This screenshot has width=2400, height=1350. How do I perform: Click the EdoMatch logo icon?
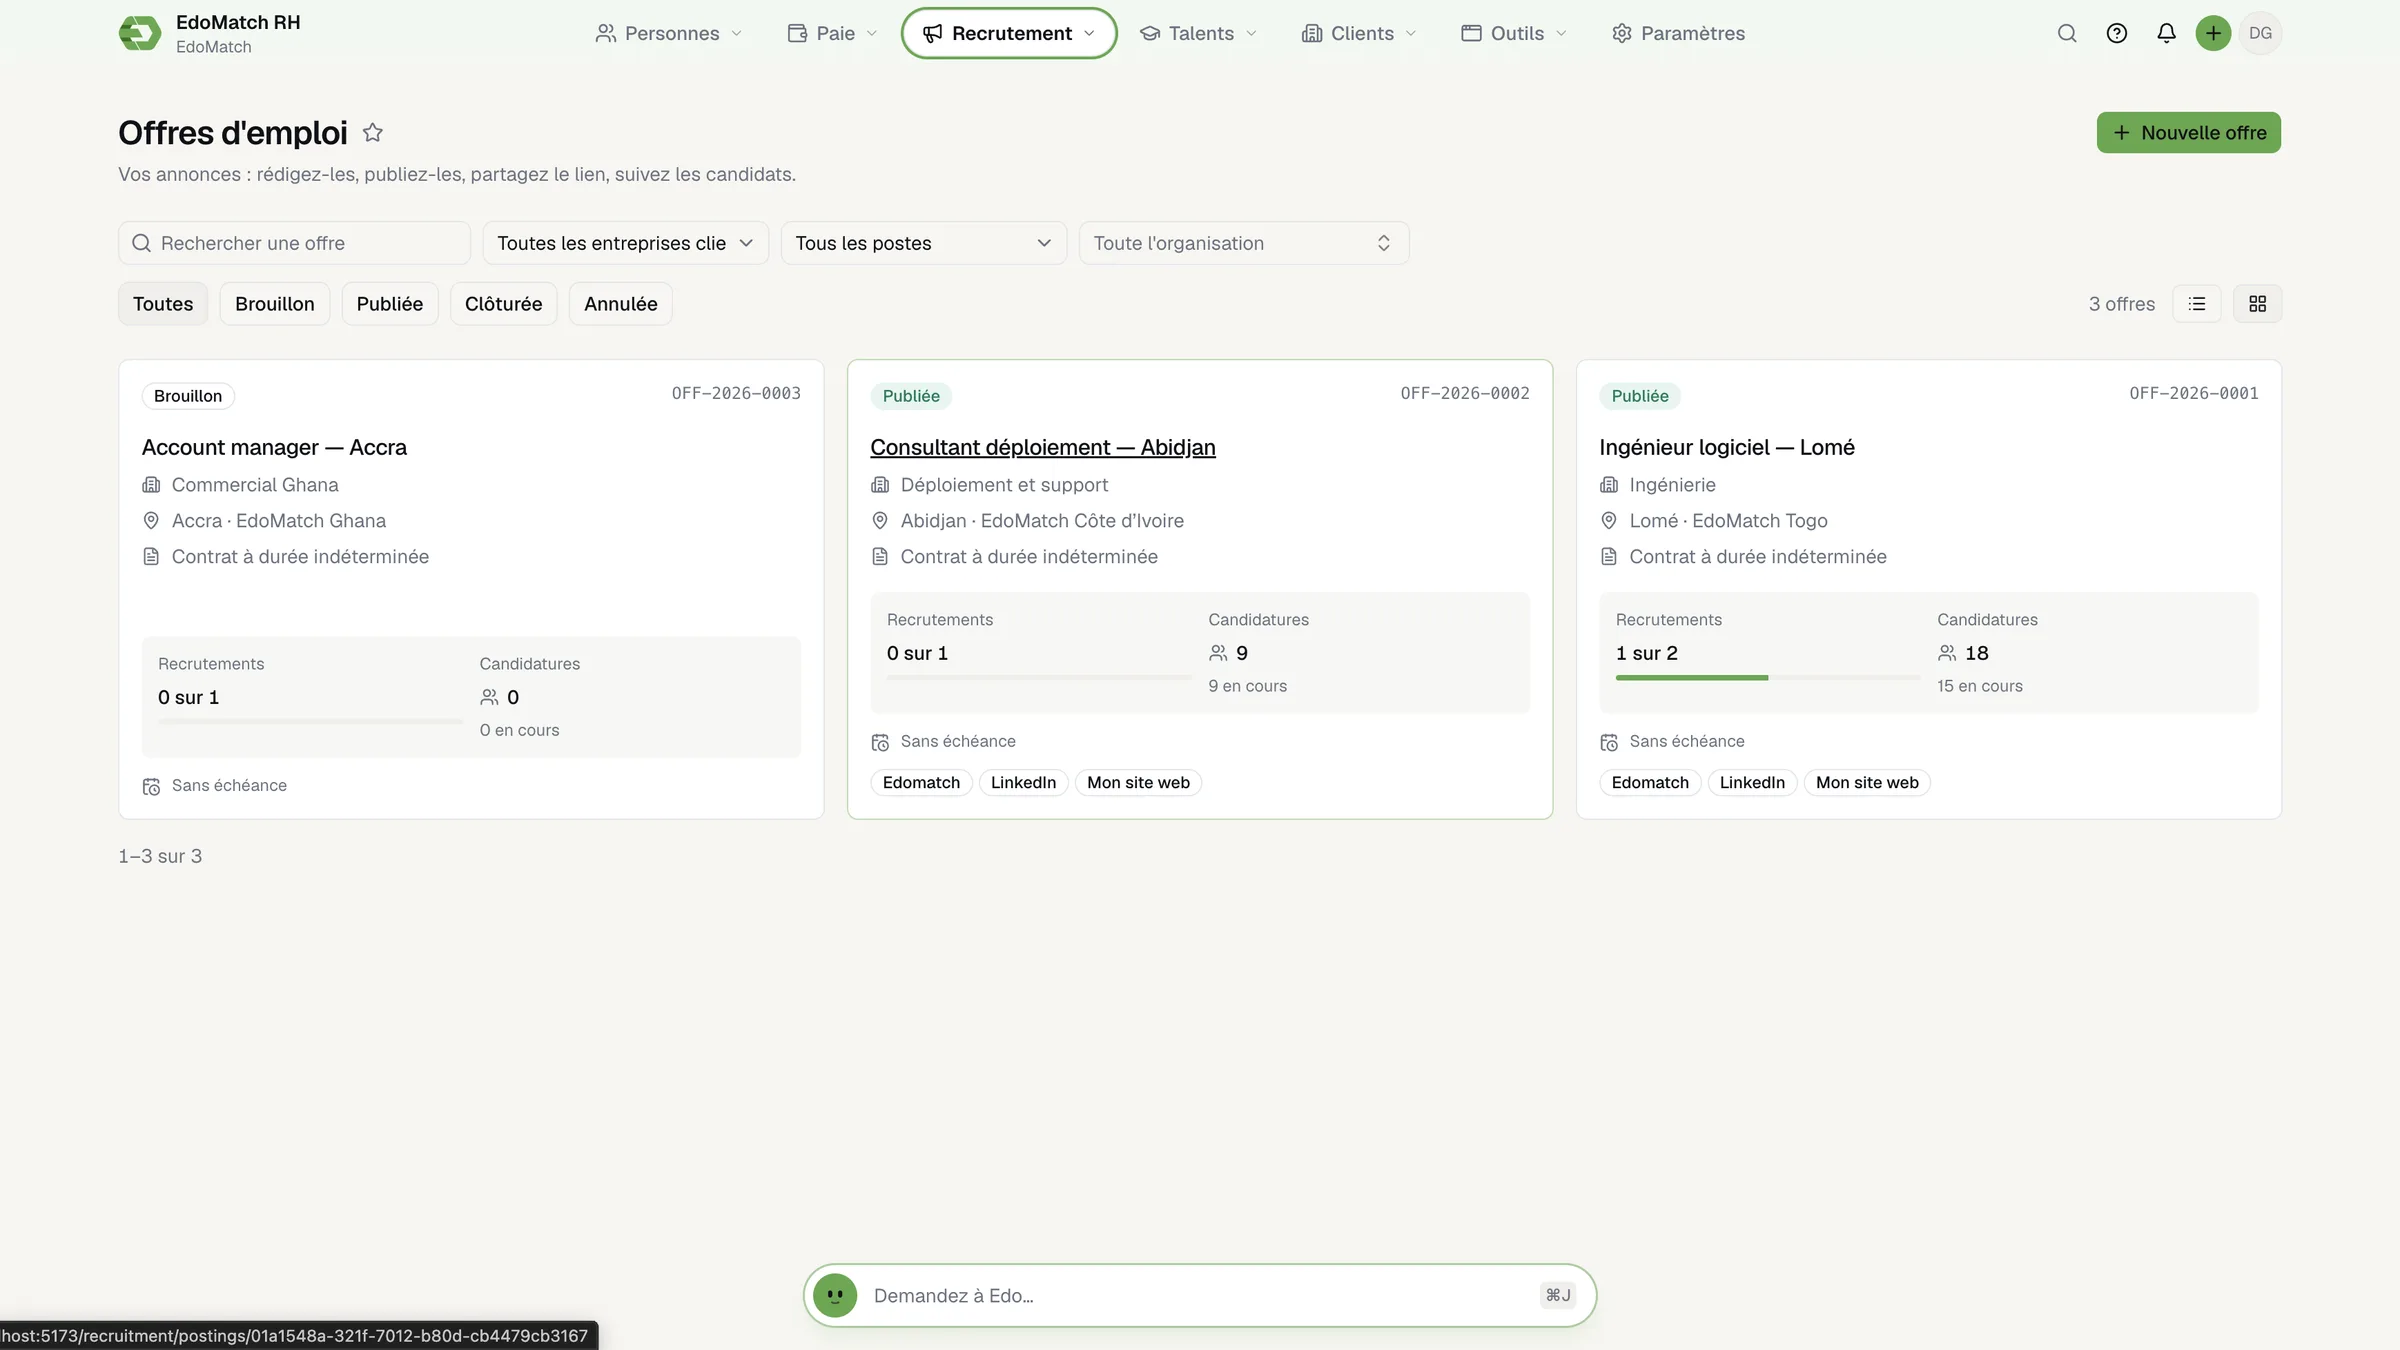pos(140,33)
